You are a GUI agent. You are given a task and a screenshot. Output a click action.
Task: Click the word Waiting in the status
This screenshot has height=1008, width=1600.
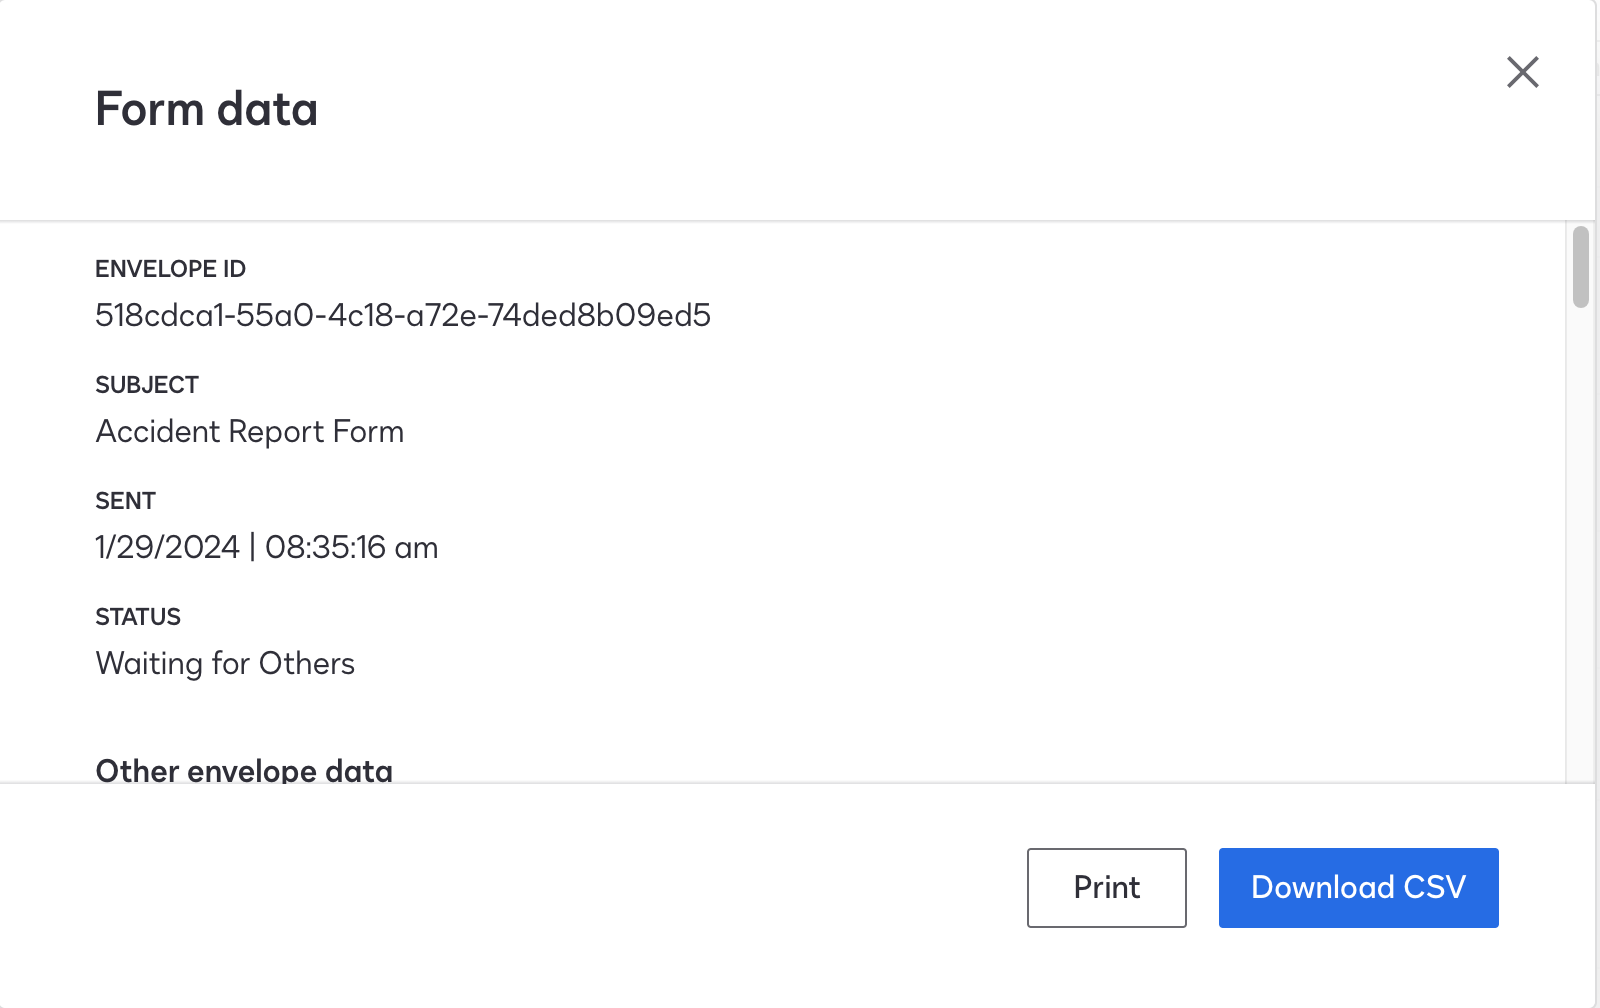(x=149, y=664)
